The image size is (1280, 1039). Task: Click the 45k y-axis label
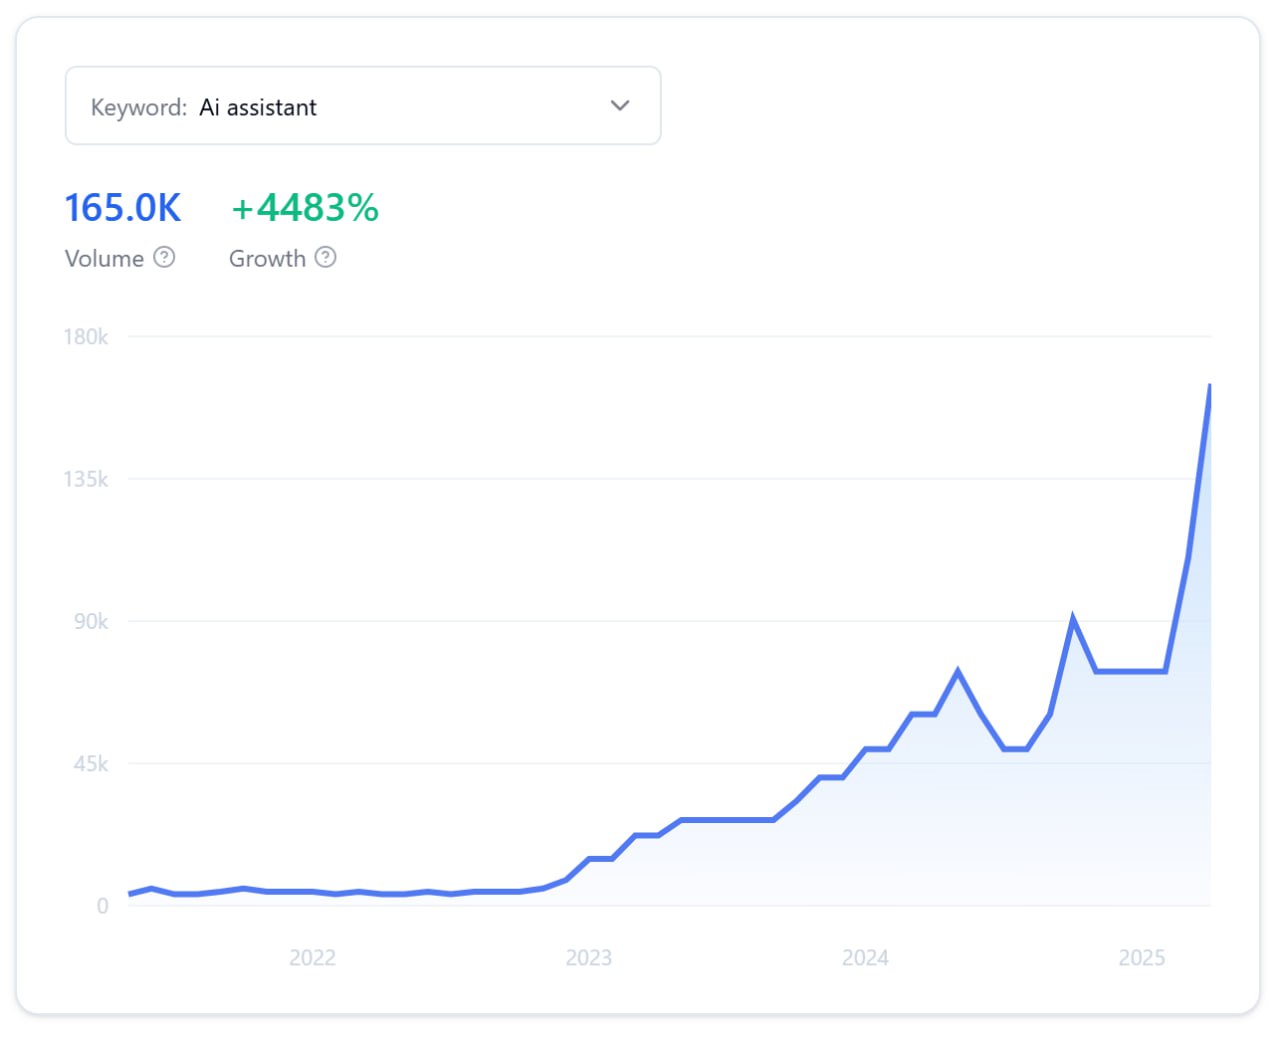(91, 764)
